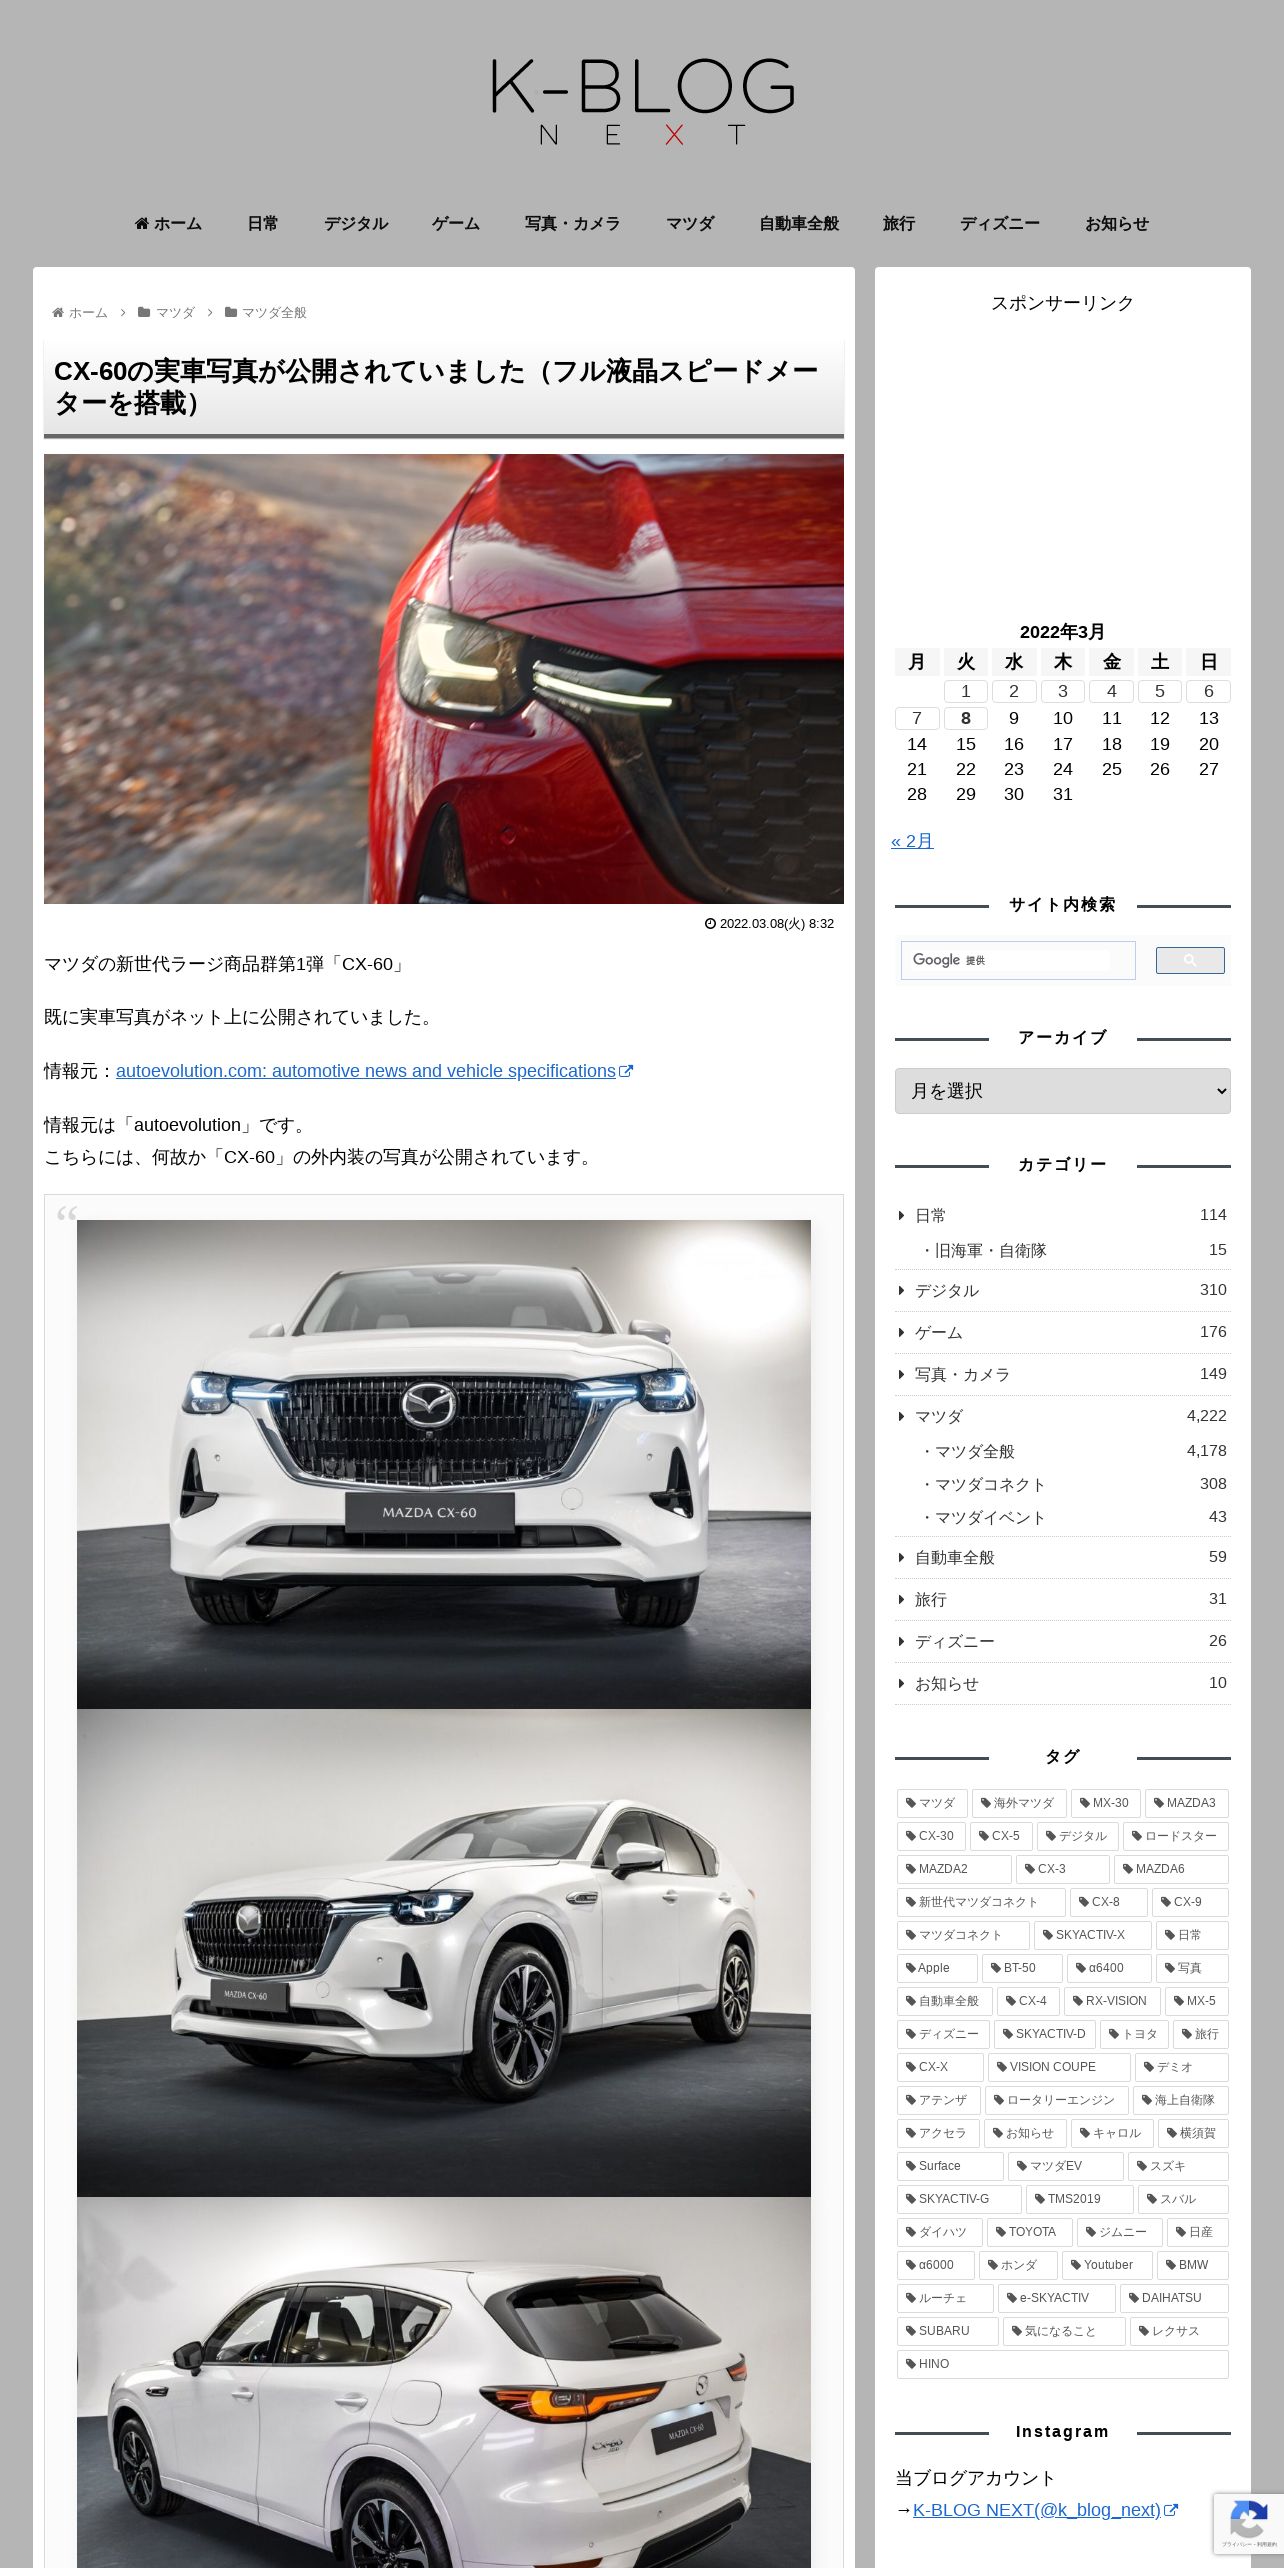Open the 写真・カメラ navigation menu item
1284x2568 pixels.
coord(573,224)
